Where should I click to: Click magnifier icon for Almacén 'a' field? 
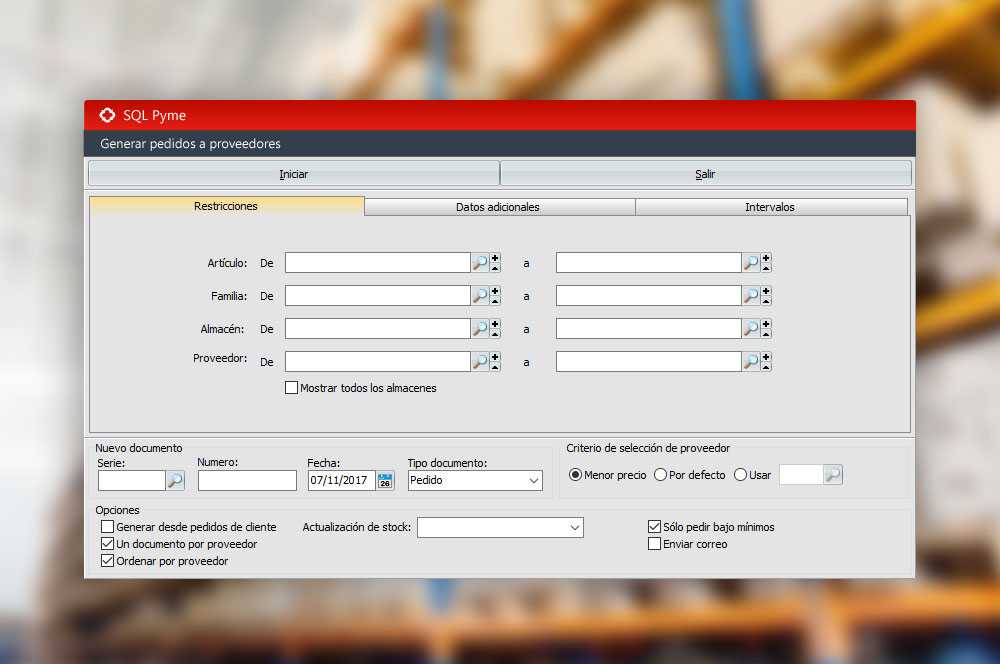coord(751,329)
